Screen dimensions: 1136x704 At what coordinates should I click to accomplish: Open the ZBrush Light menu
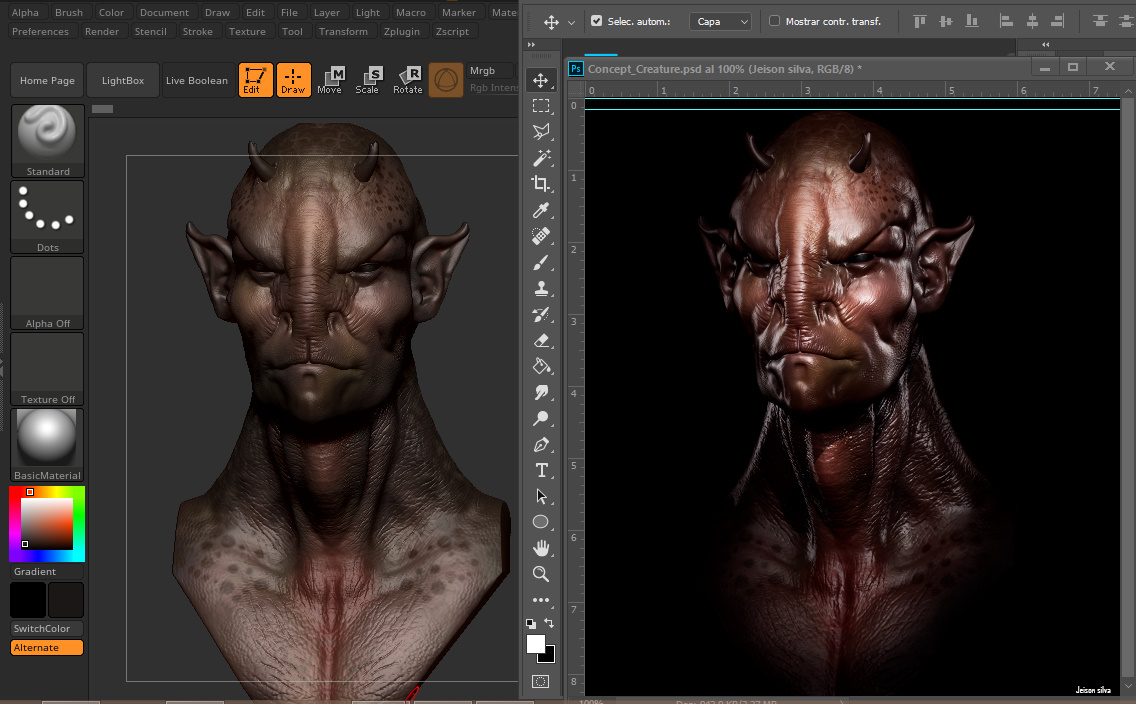click(x=367, y=12)
